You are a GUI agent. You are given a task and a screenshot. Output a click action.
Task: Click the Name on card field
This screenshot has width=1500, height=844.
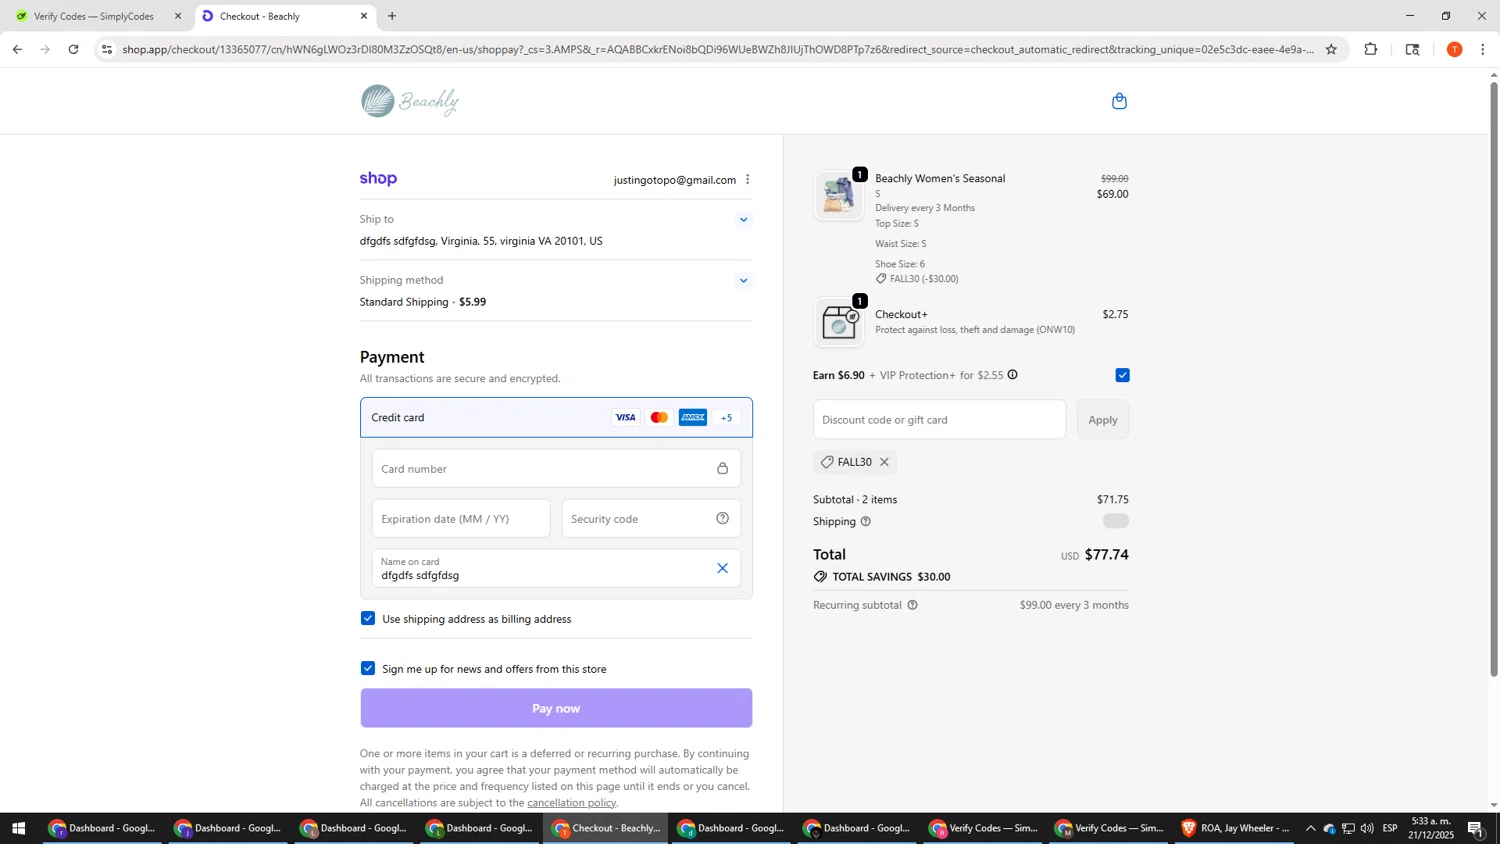pos(556,569)
